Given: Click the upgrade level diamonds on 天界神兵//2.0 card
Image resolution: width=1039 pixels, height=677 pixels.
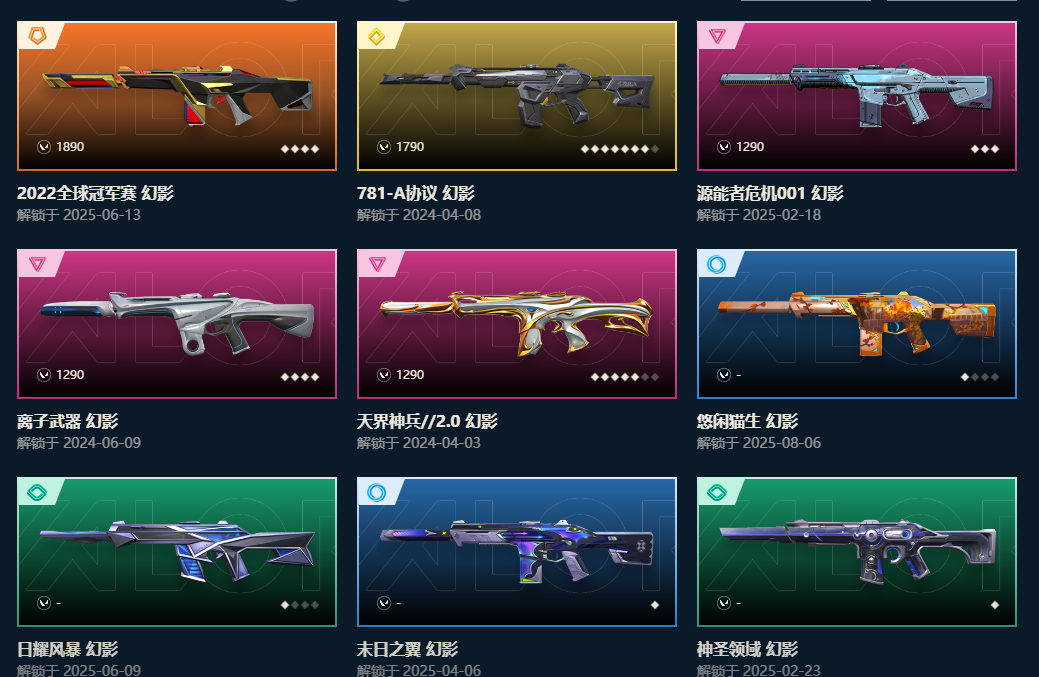Looking at the screenshot, I should [x=625, y=377].
